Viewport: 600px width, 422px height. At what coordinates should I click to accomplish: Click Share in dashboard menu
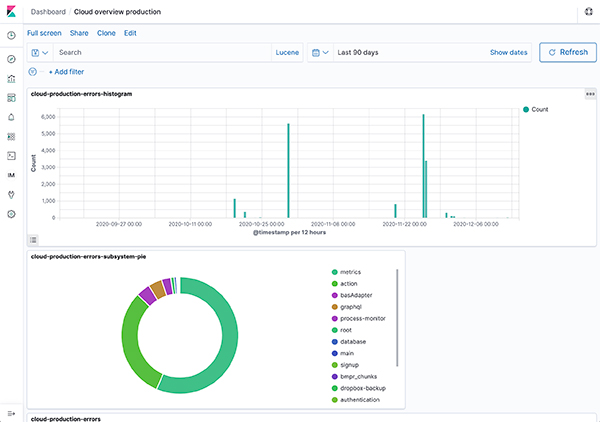click(79, 33)
